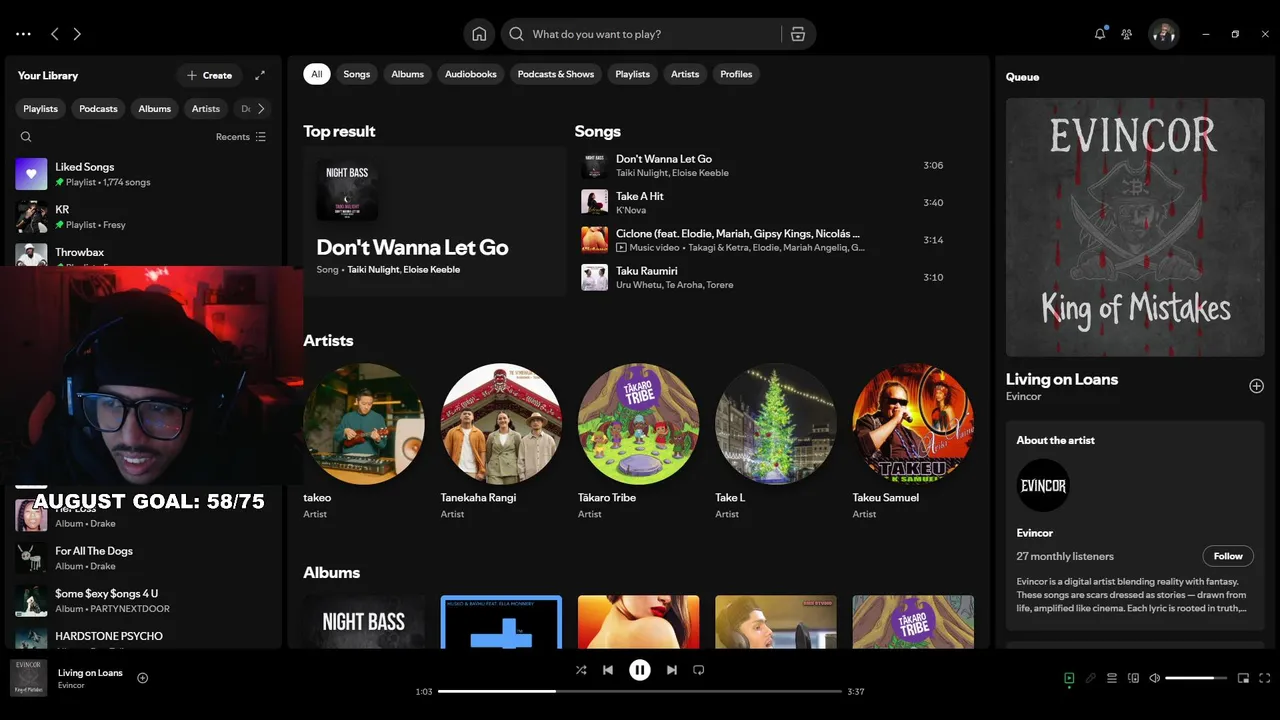Open the notifications bell
The width and height of the screenshot is (1280, 720).
coord(1100,34)
